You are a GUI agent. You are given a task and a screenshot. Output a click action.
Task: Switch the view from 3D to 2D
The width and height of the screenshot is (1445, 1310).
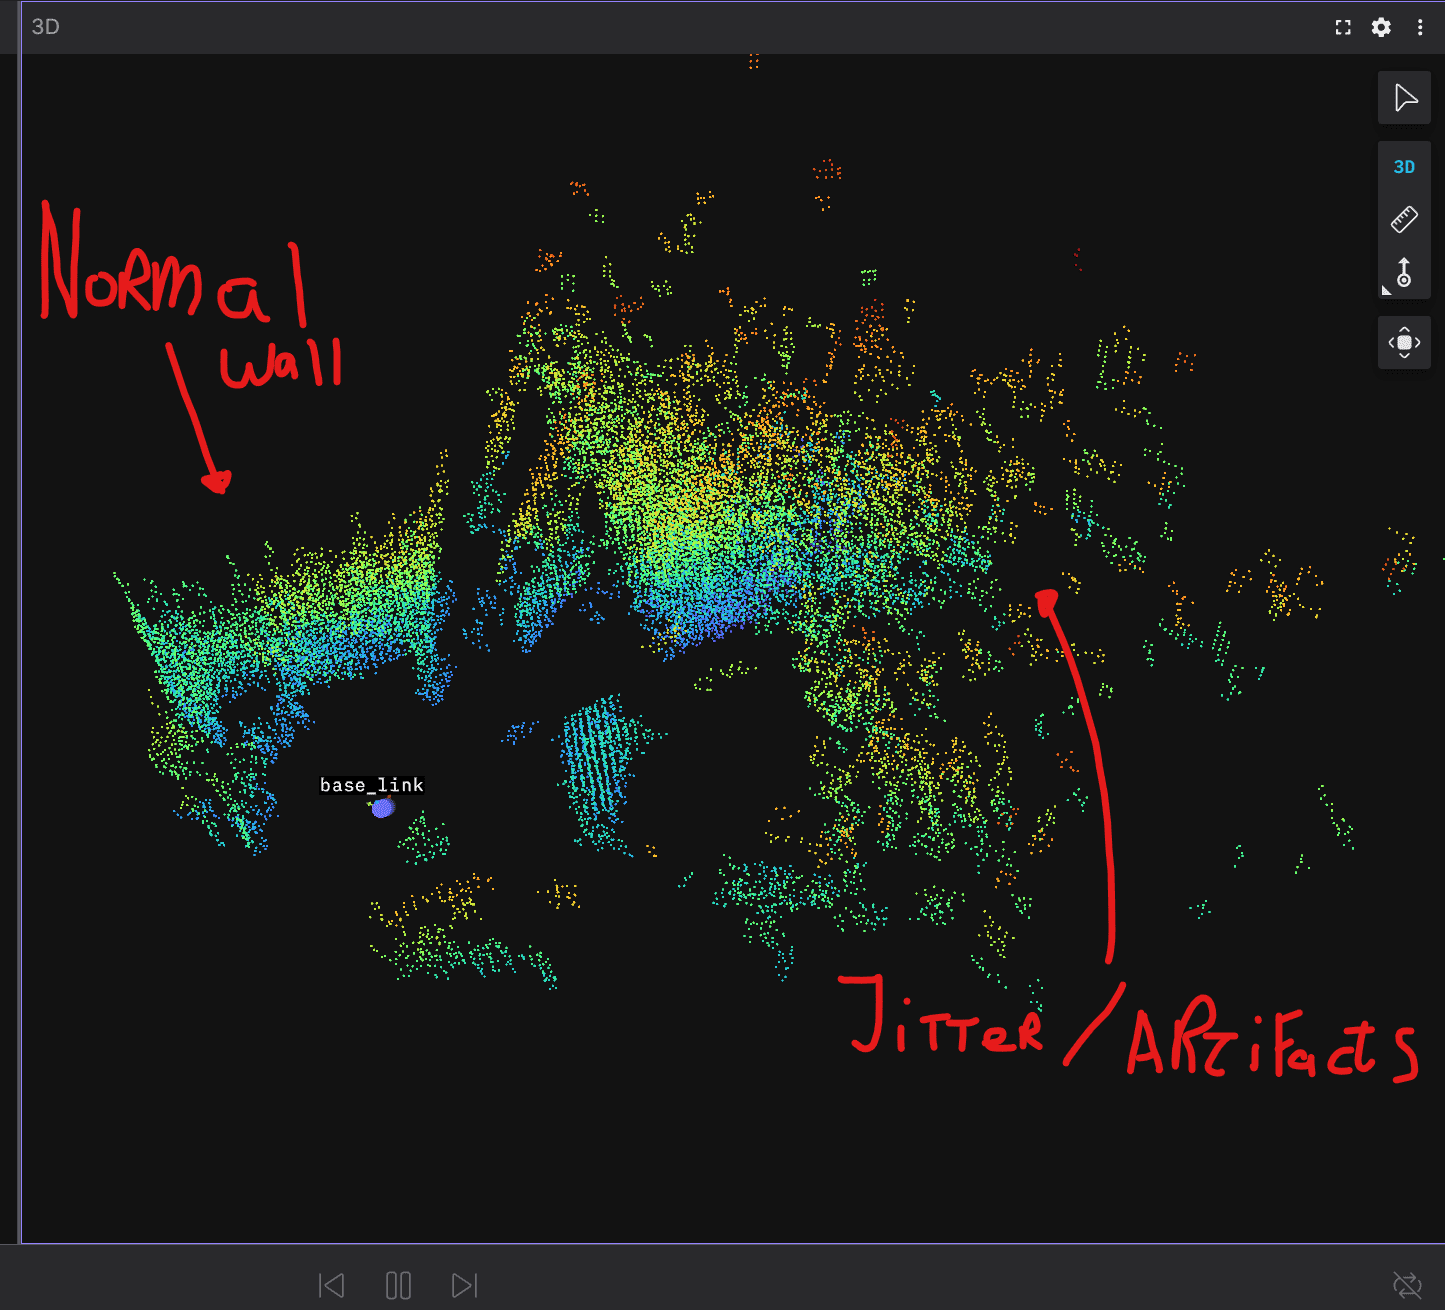[x=1404, y=167]
